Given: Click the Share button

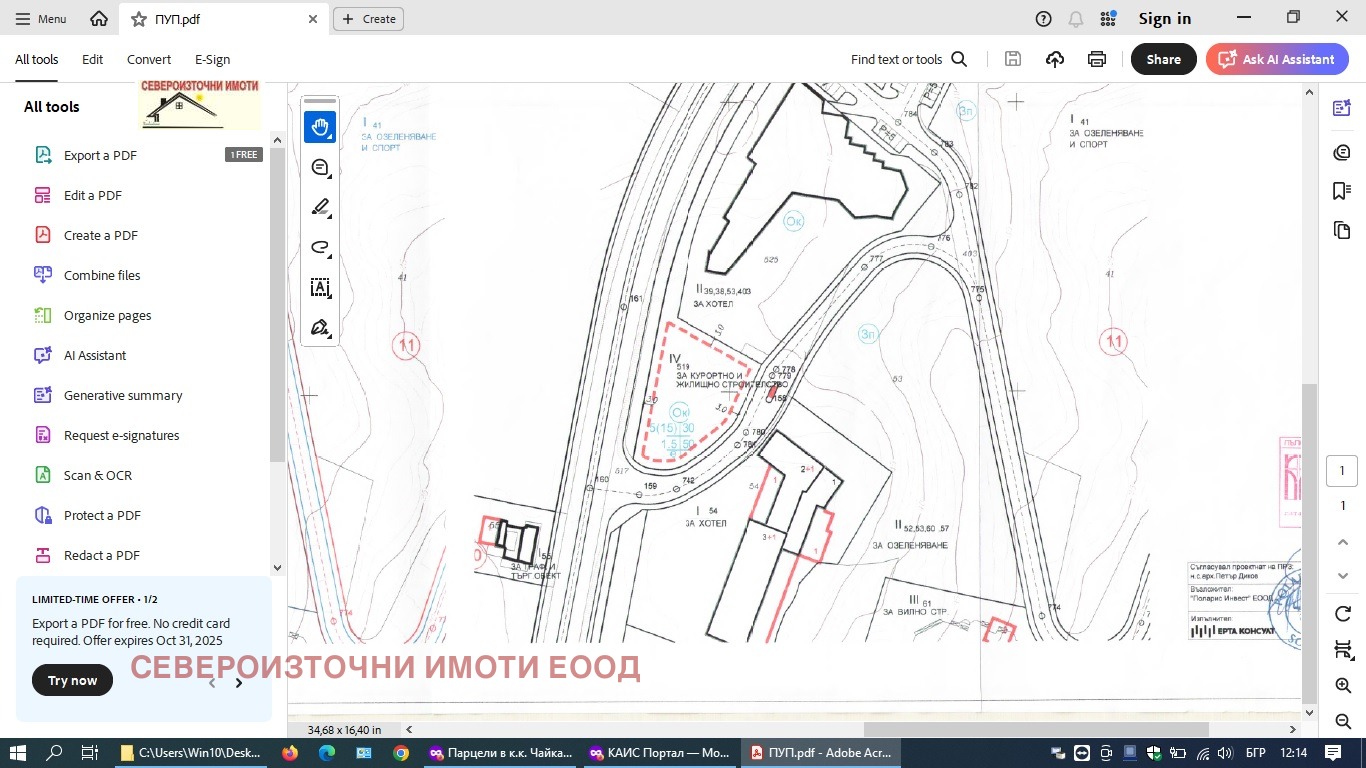Looking at the screenshot, I should pyautogui.click(x=1163, y=59).
